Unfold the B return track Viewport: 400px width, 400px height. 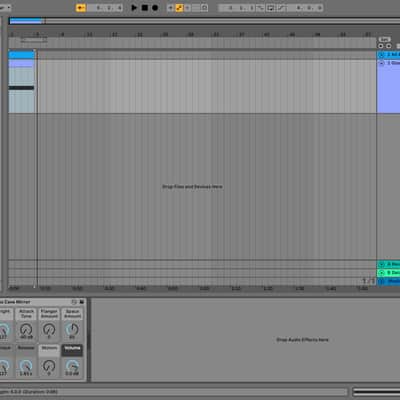pyautogui.click(x=382, y=273)
